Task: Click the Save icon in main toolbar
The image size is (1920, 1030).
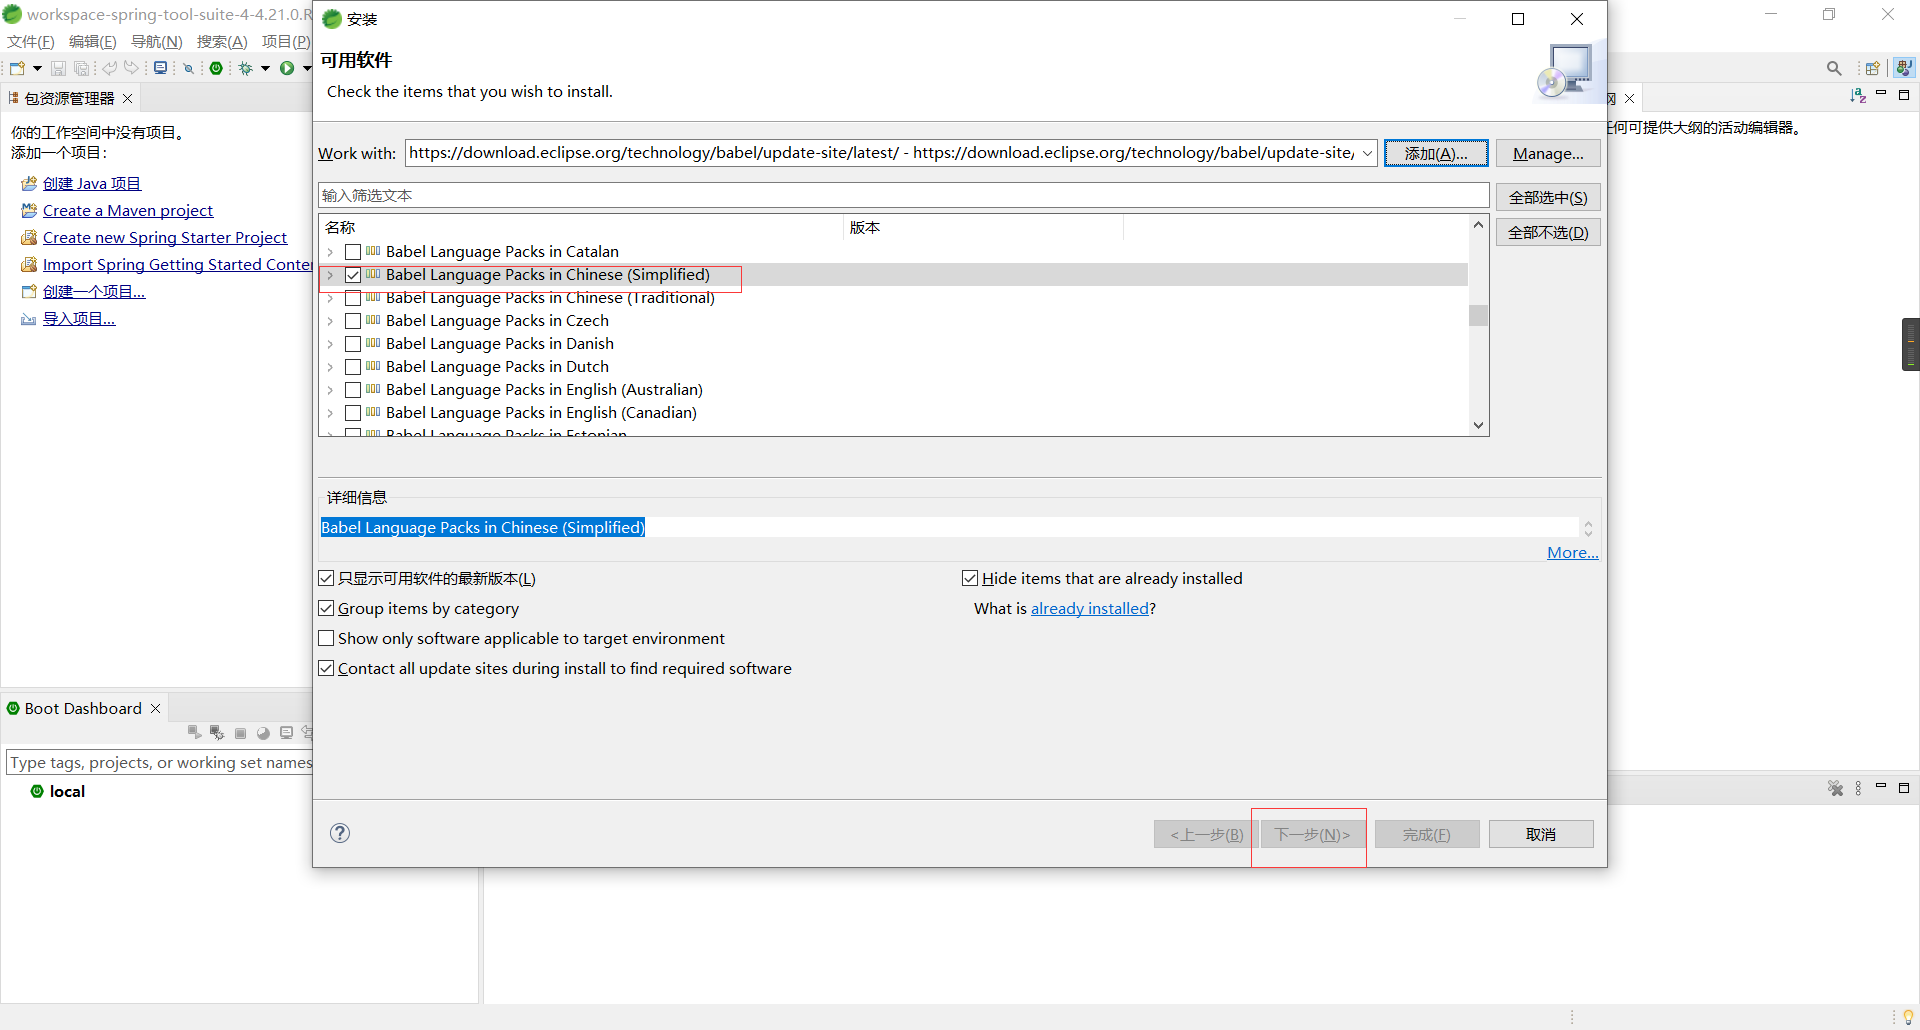Action: pyautogui.click(x=58, y=68)
